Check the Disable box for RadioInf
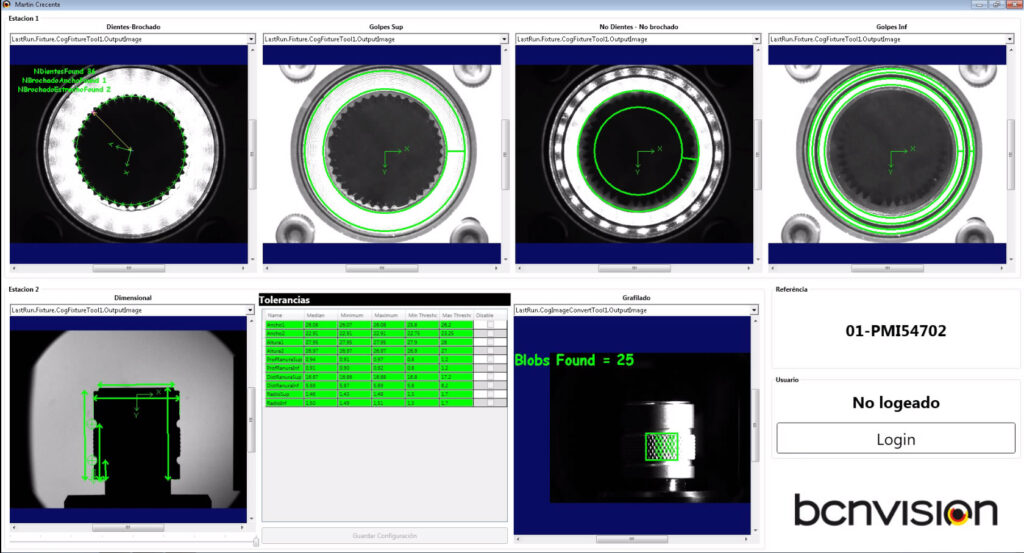Viewport: 1024px width, 553px height. 490,402
